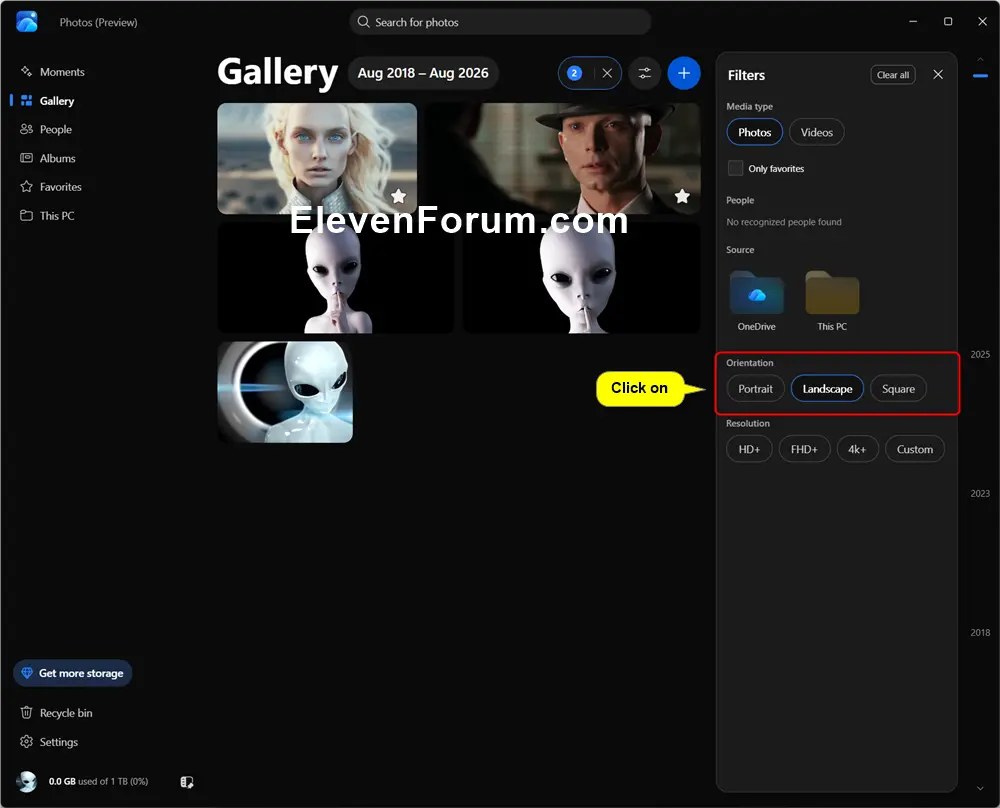Click the timeline scroll up arrow

click(980, 59)
